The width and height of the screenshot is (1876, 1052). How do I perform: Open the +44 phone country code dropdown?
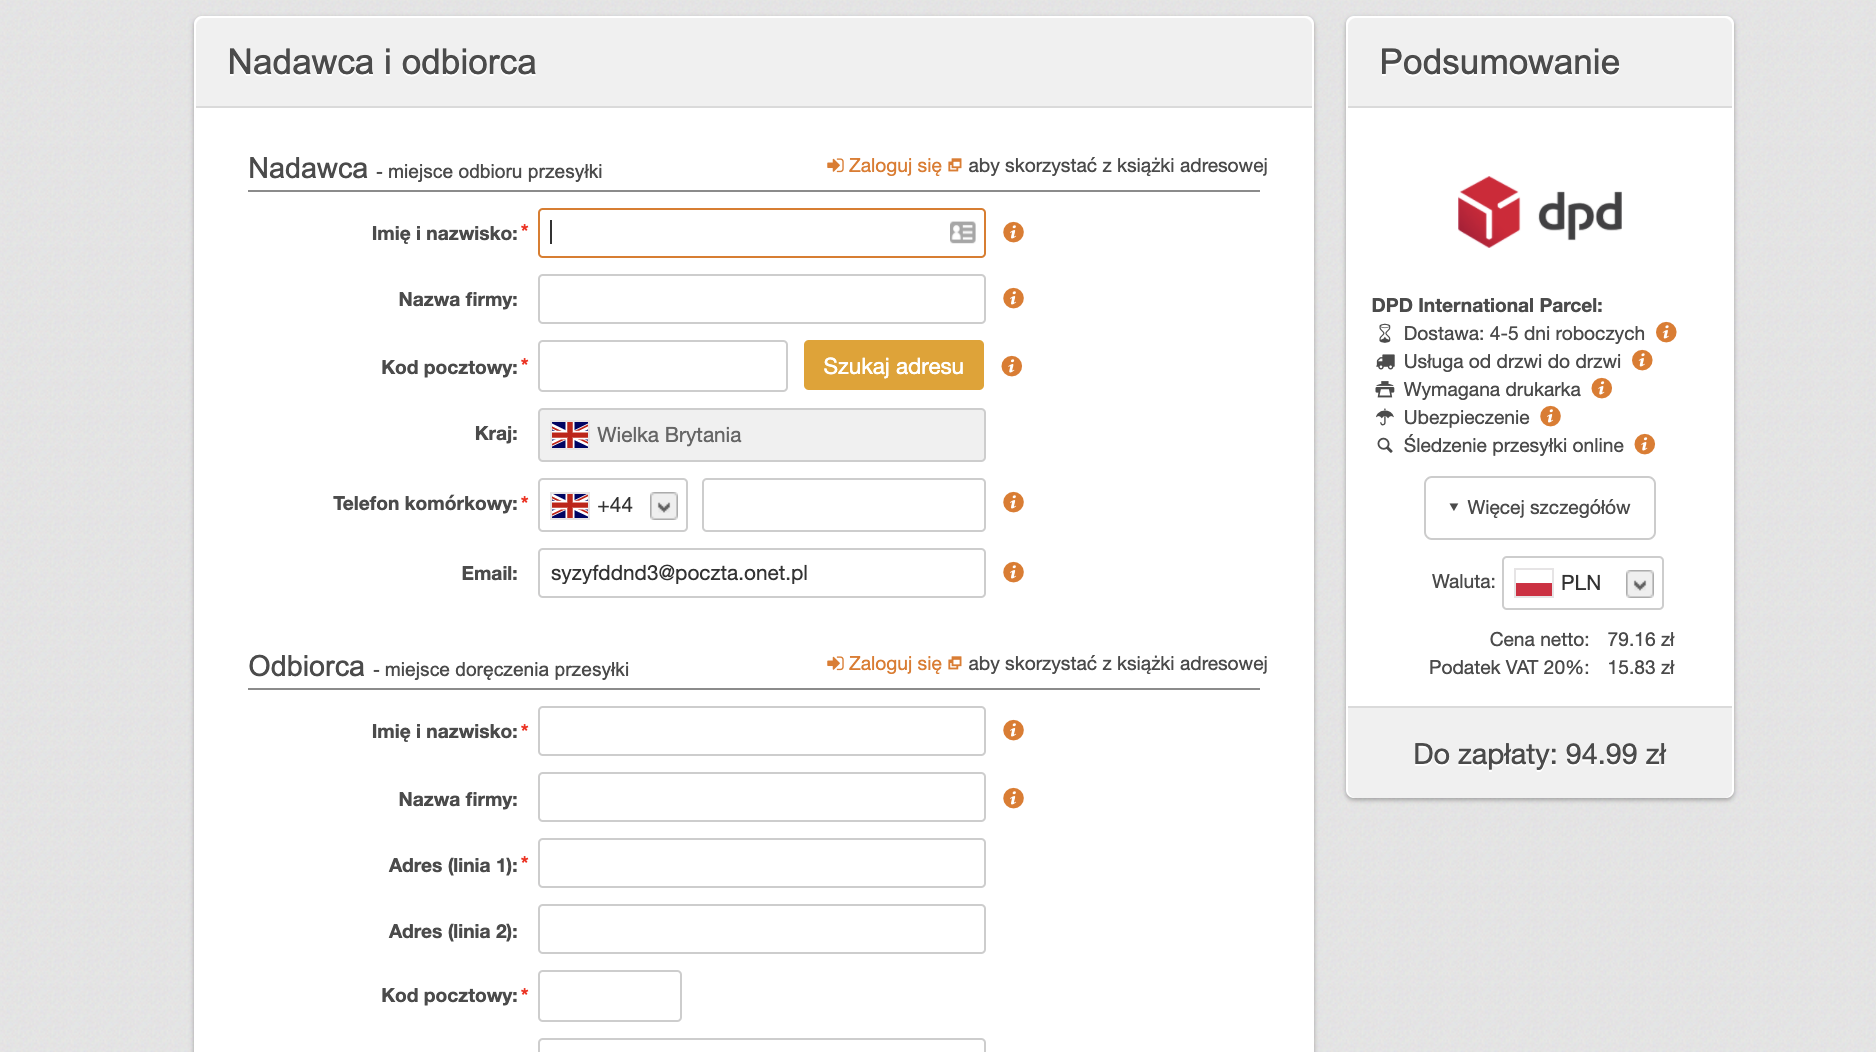pyautogui.click(x=664, y=506)
